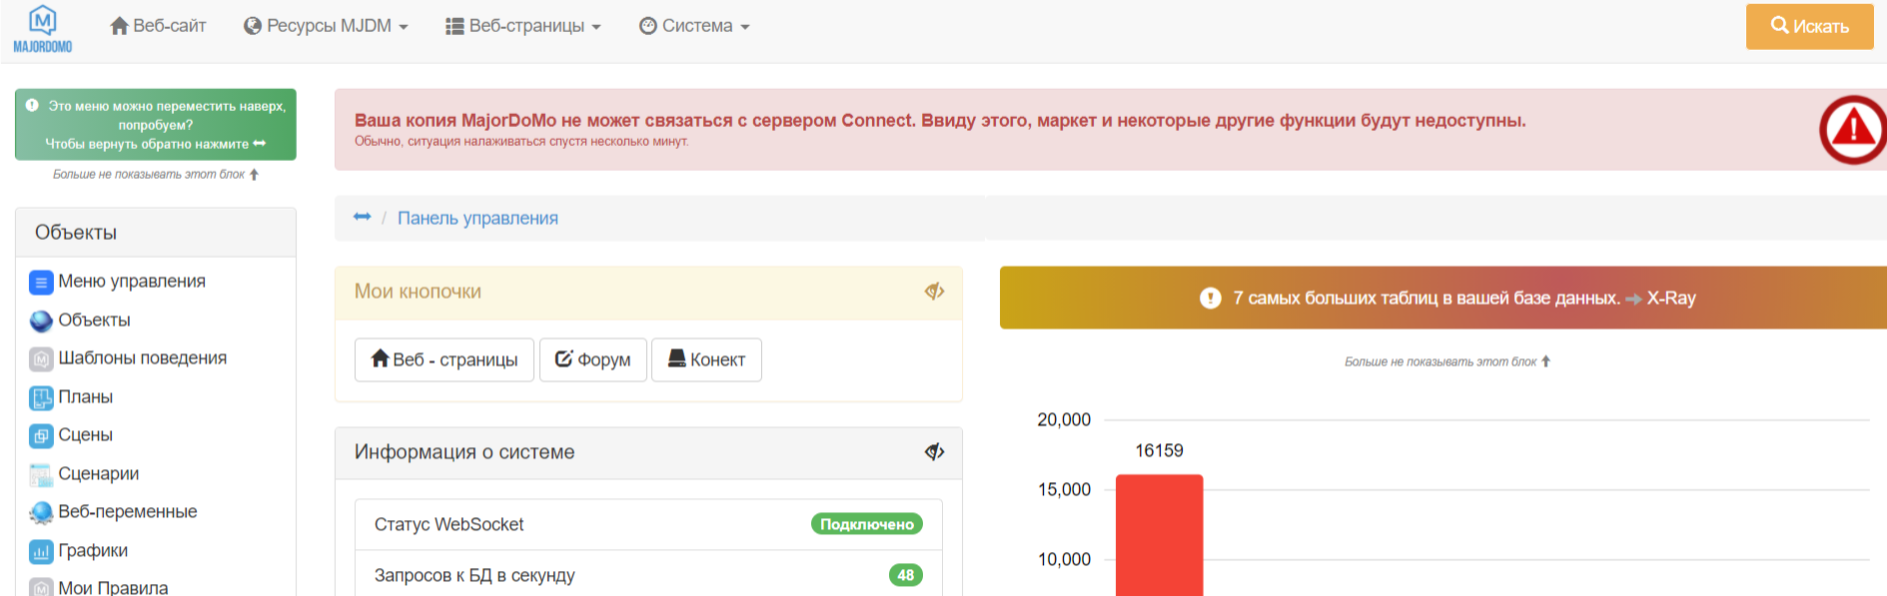
Task: Click the Сцены sidebar icon
Action: [41, 436]
